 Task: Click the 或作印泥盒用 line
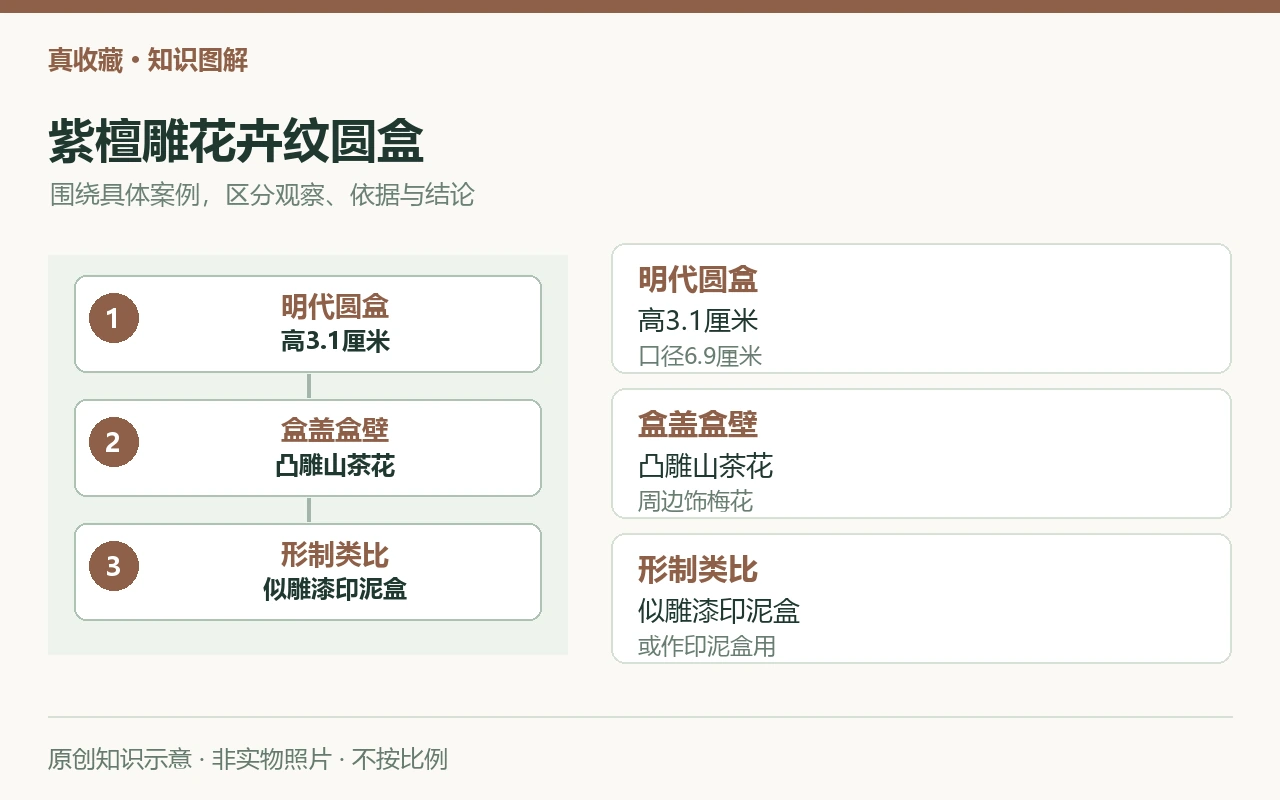point(707,646)
